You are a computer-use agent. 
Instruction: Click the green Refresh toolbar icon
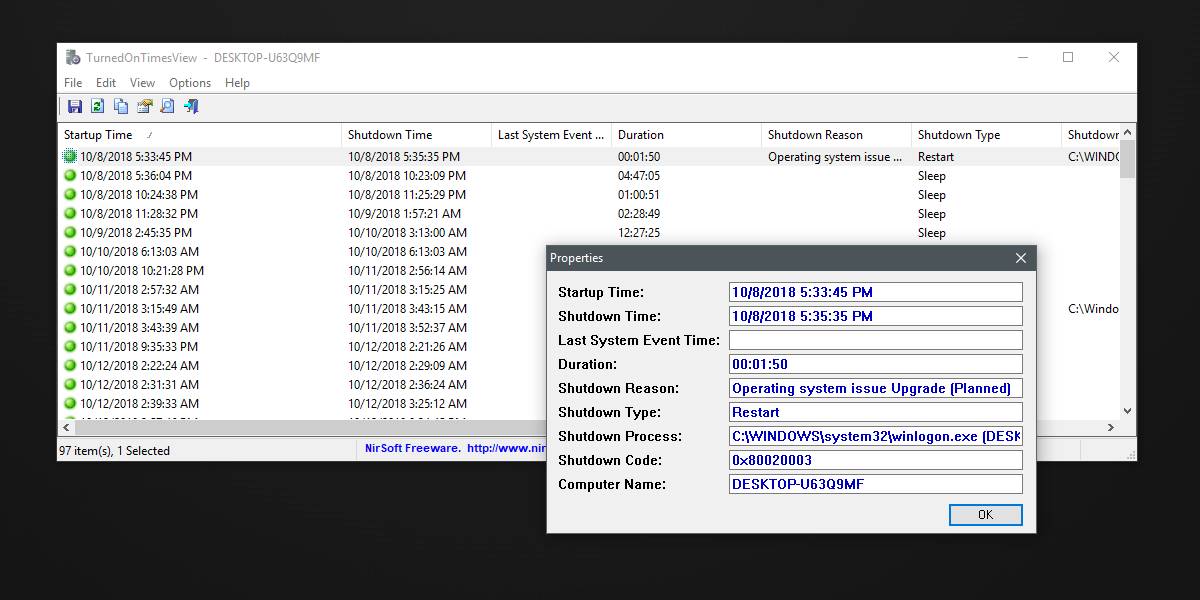(x=98, y=106)
